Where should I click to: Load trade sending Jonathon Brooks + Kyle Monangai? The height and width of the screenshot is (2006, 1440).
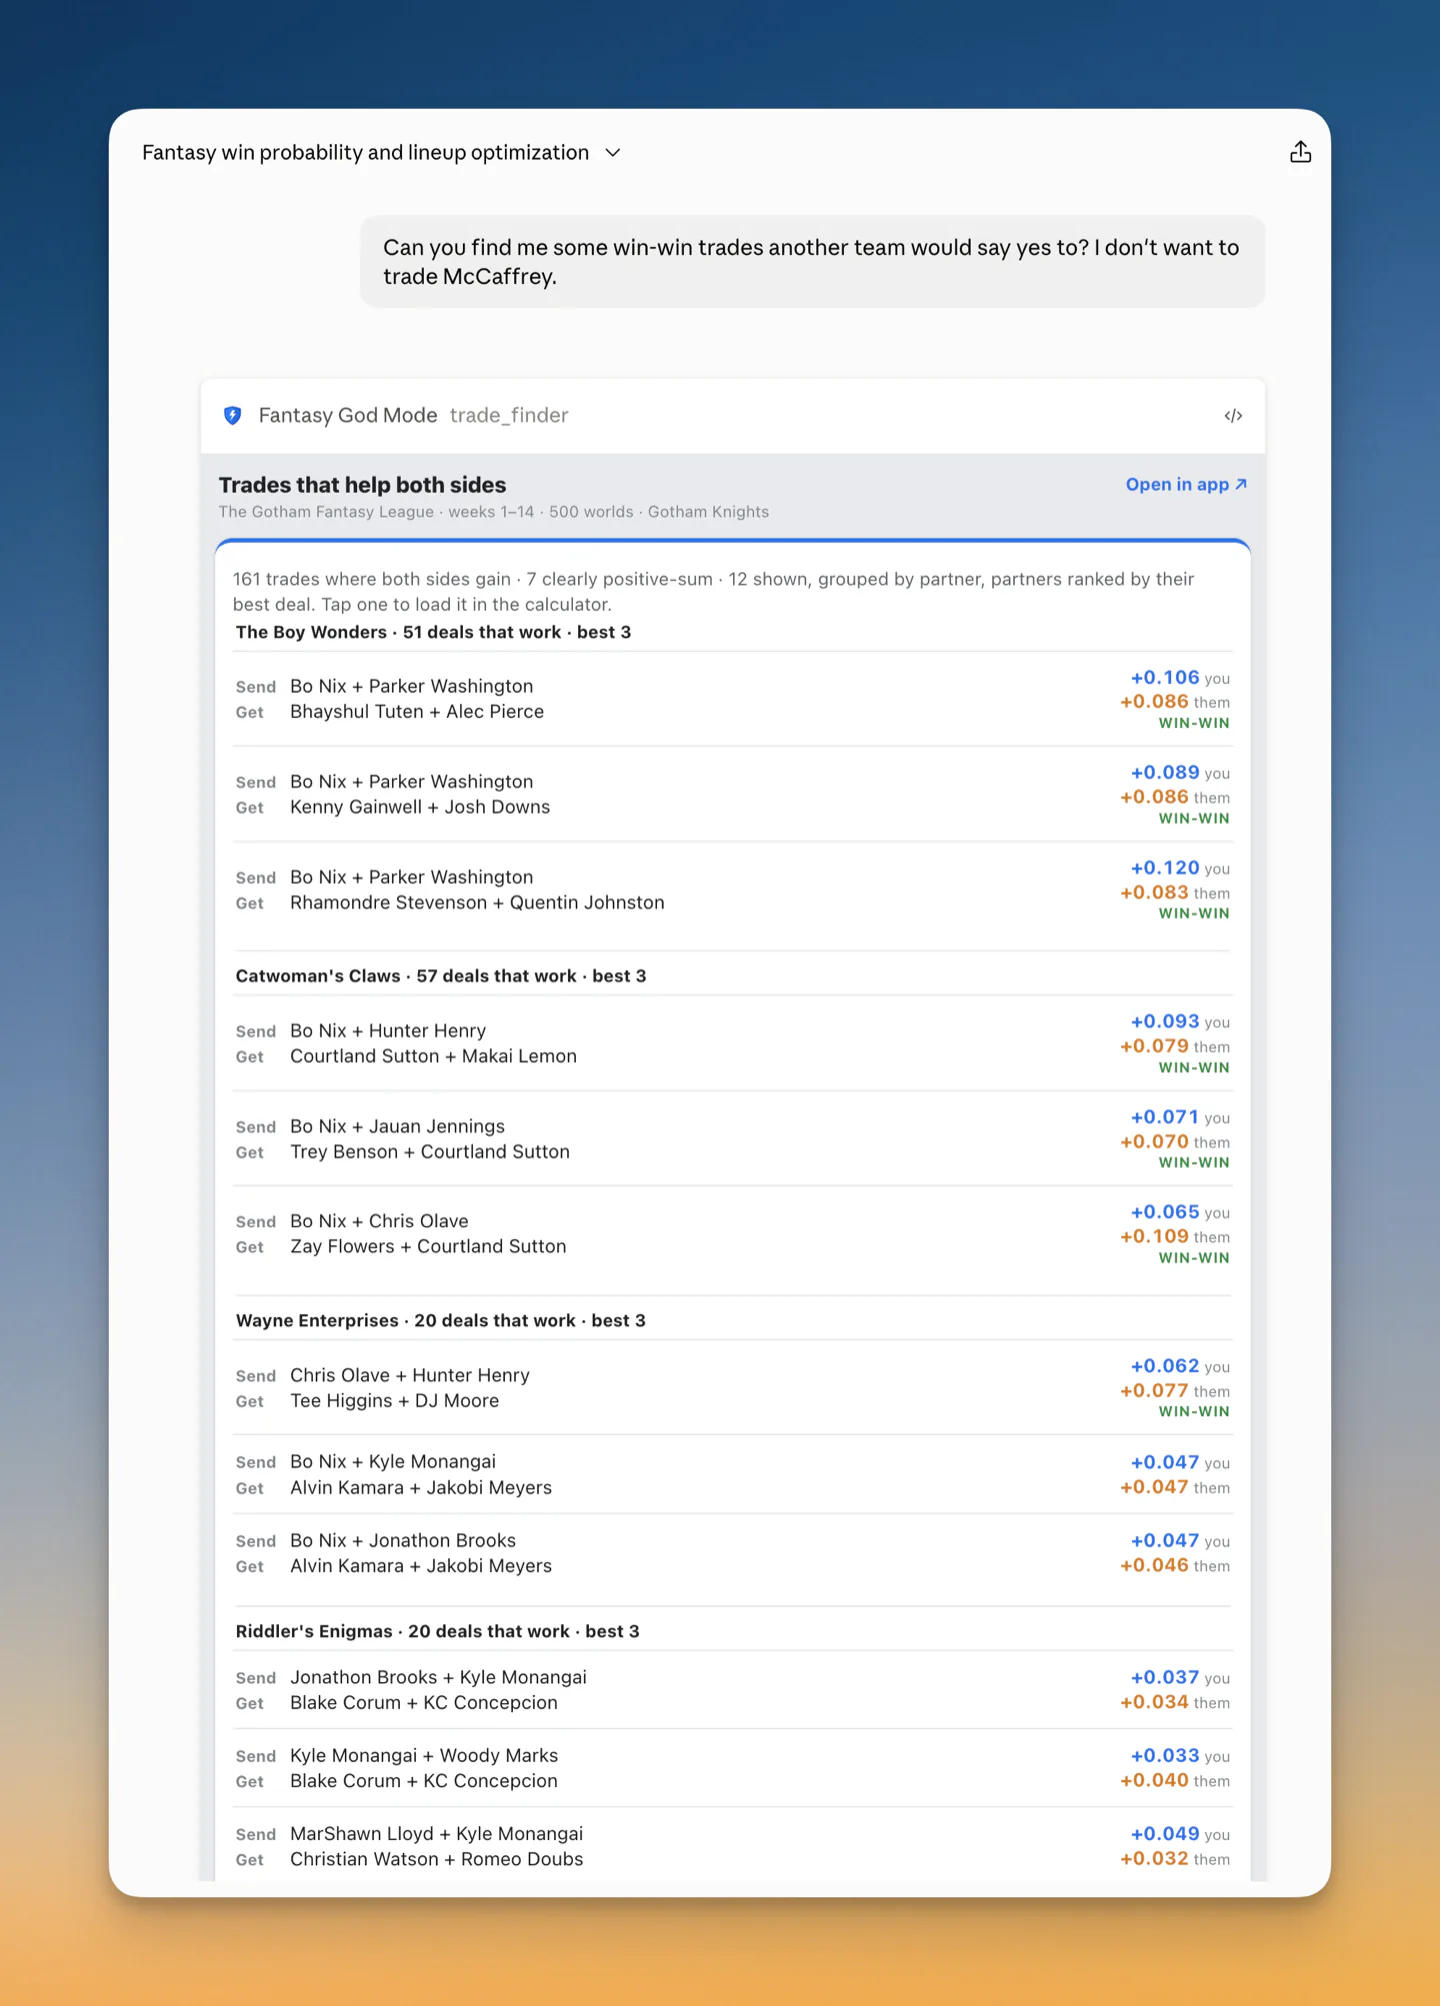(732, 1690)
